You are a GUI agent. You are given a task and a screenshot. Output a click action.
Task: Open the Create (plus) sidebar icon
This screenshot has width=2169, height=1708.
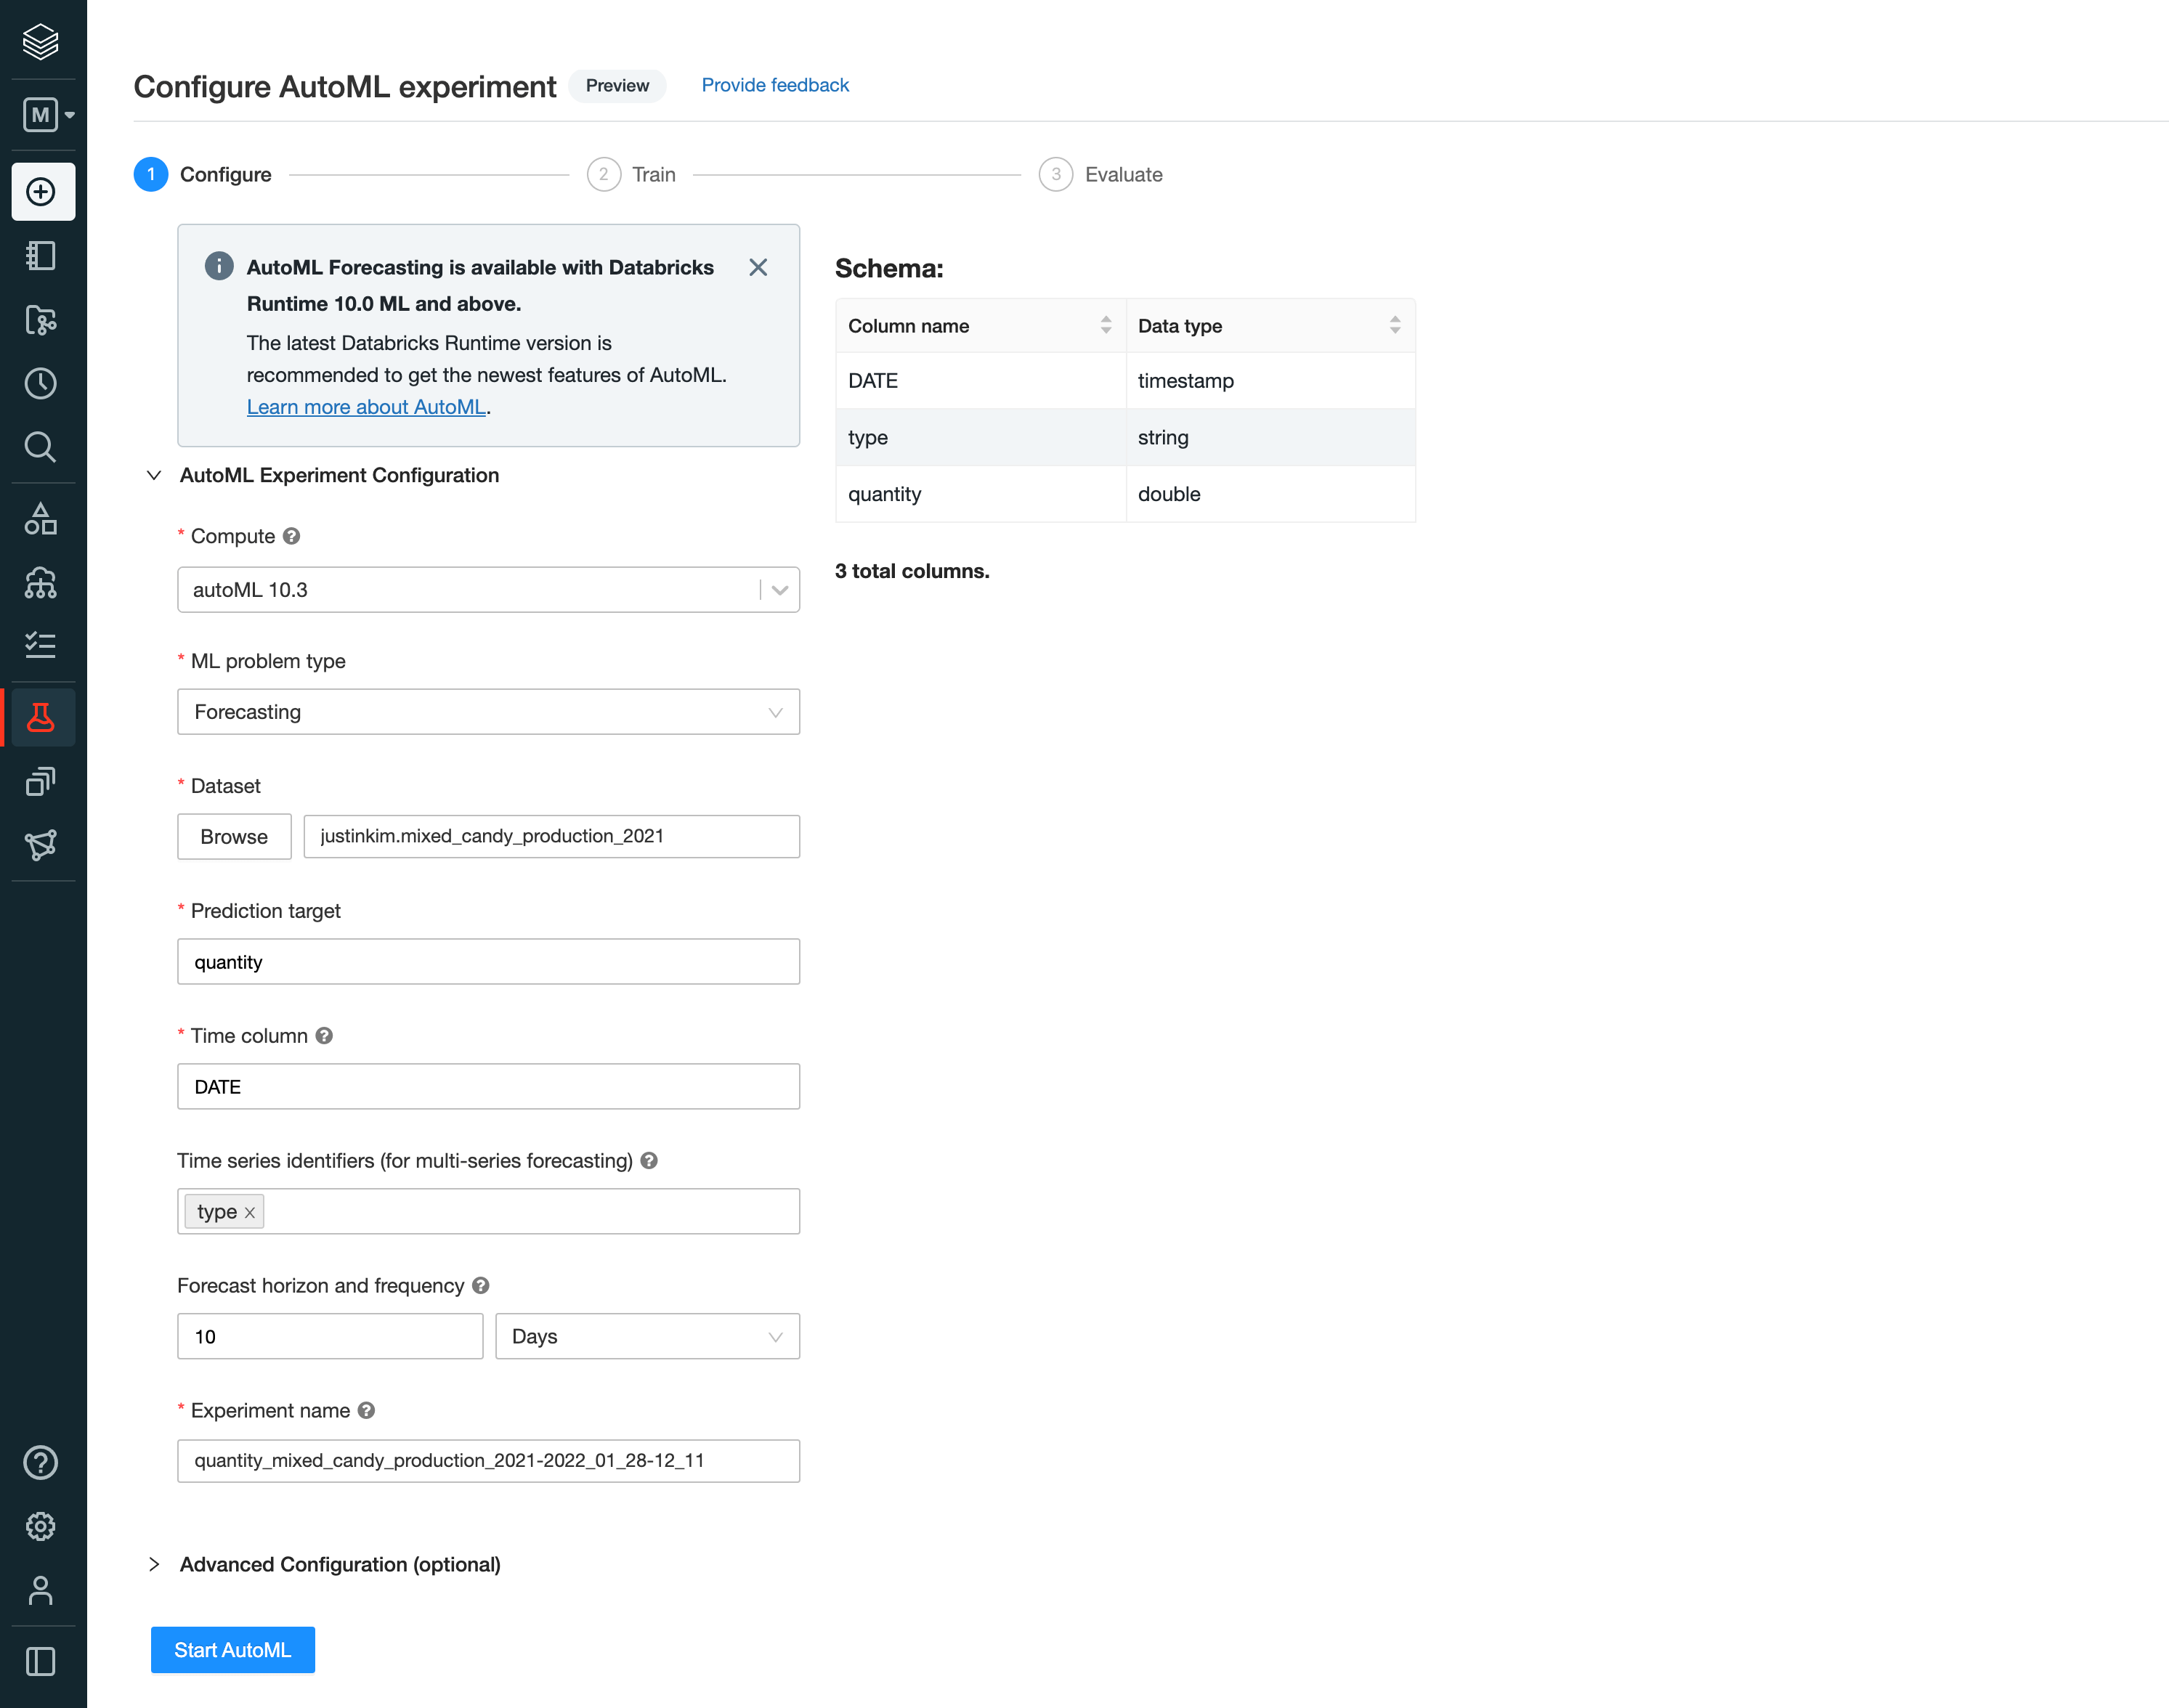tap(41, 191)
